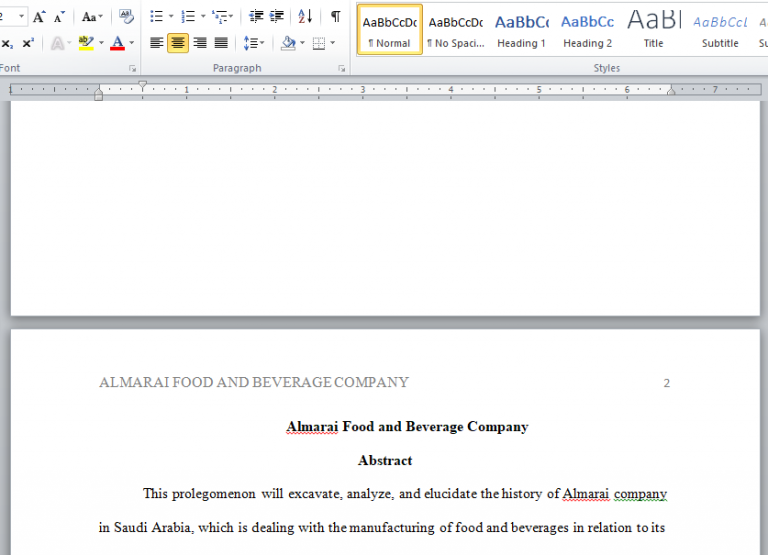
Task: Open the bullets list dropdown arrow
Action: 171,17
